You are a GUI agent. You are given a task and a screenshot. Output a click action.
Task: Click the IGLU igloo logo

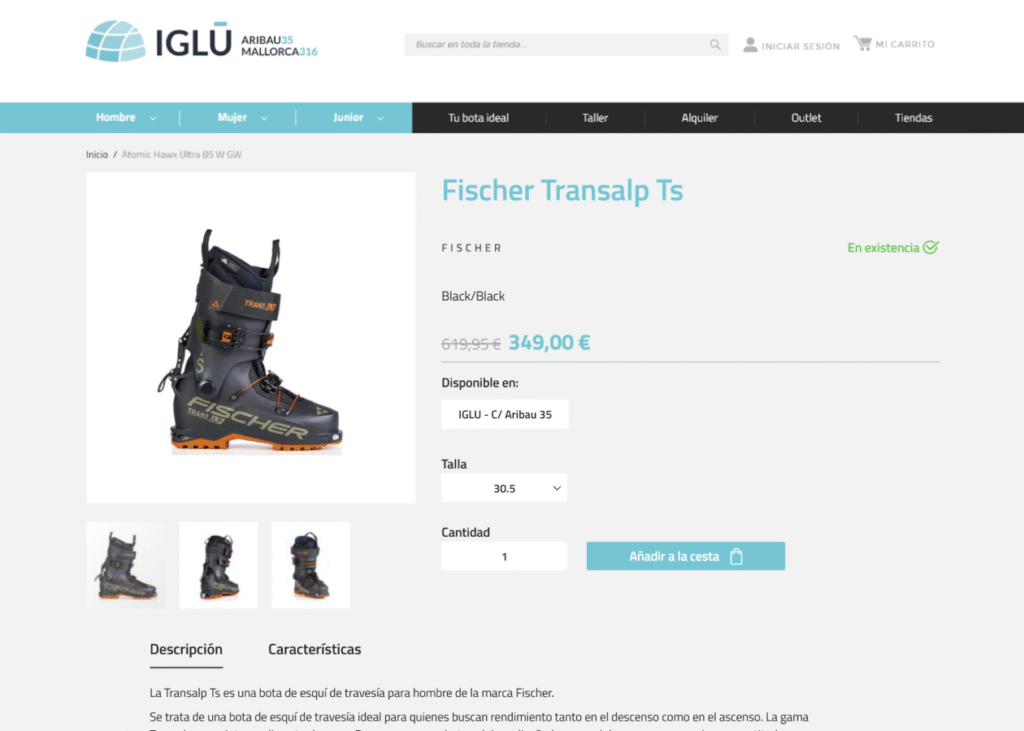point(116,42)
